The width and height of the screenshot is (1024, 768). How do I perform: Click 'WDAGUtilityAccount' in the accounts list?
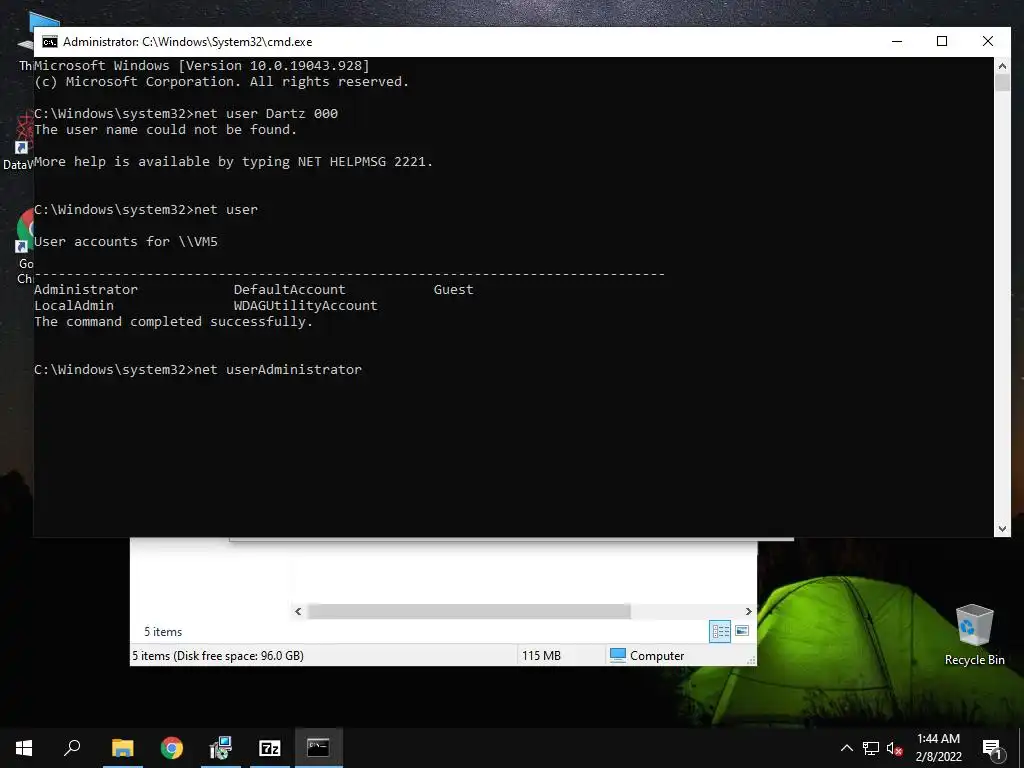(306, 306)
